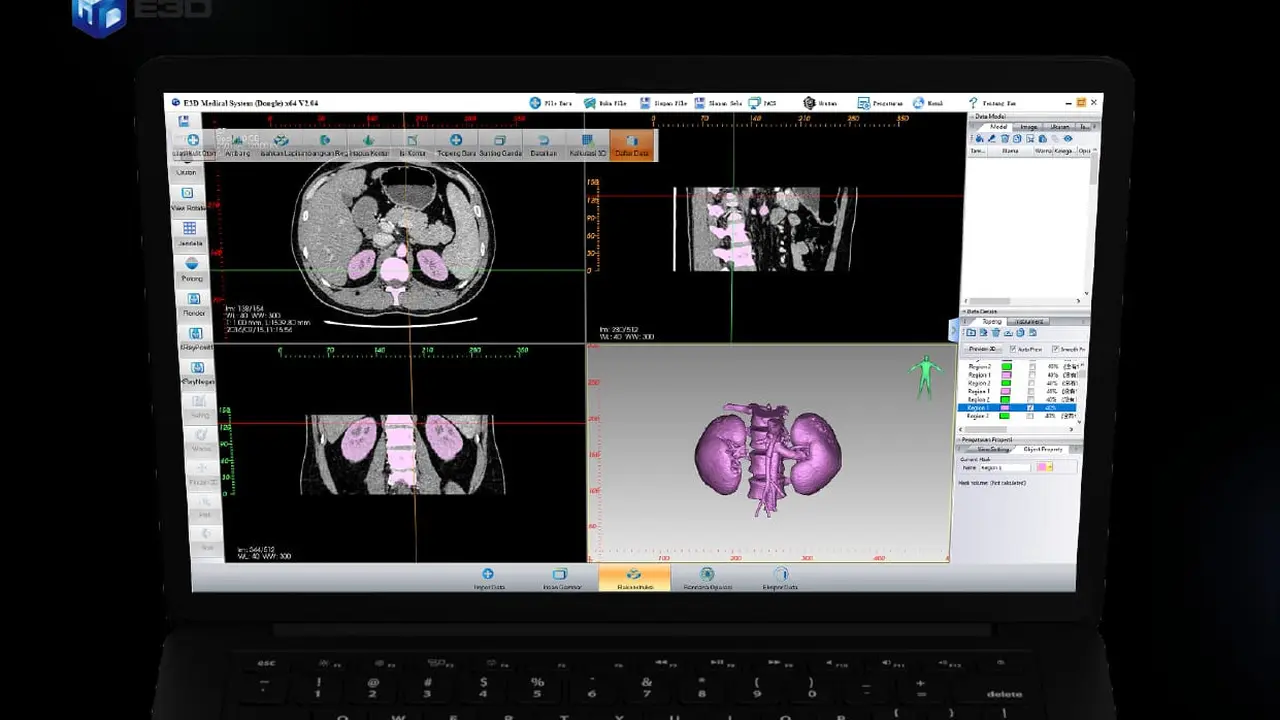Open the Object Property tab
The height and width of the screenshot is (720, 1280).
tap(1042, 450)
